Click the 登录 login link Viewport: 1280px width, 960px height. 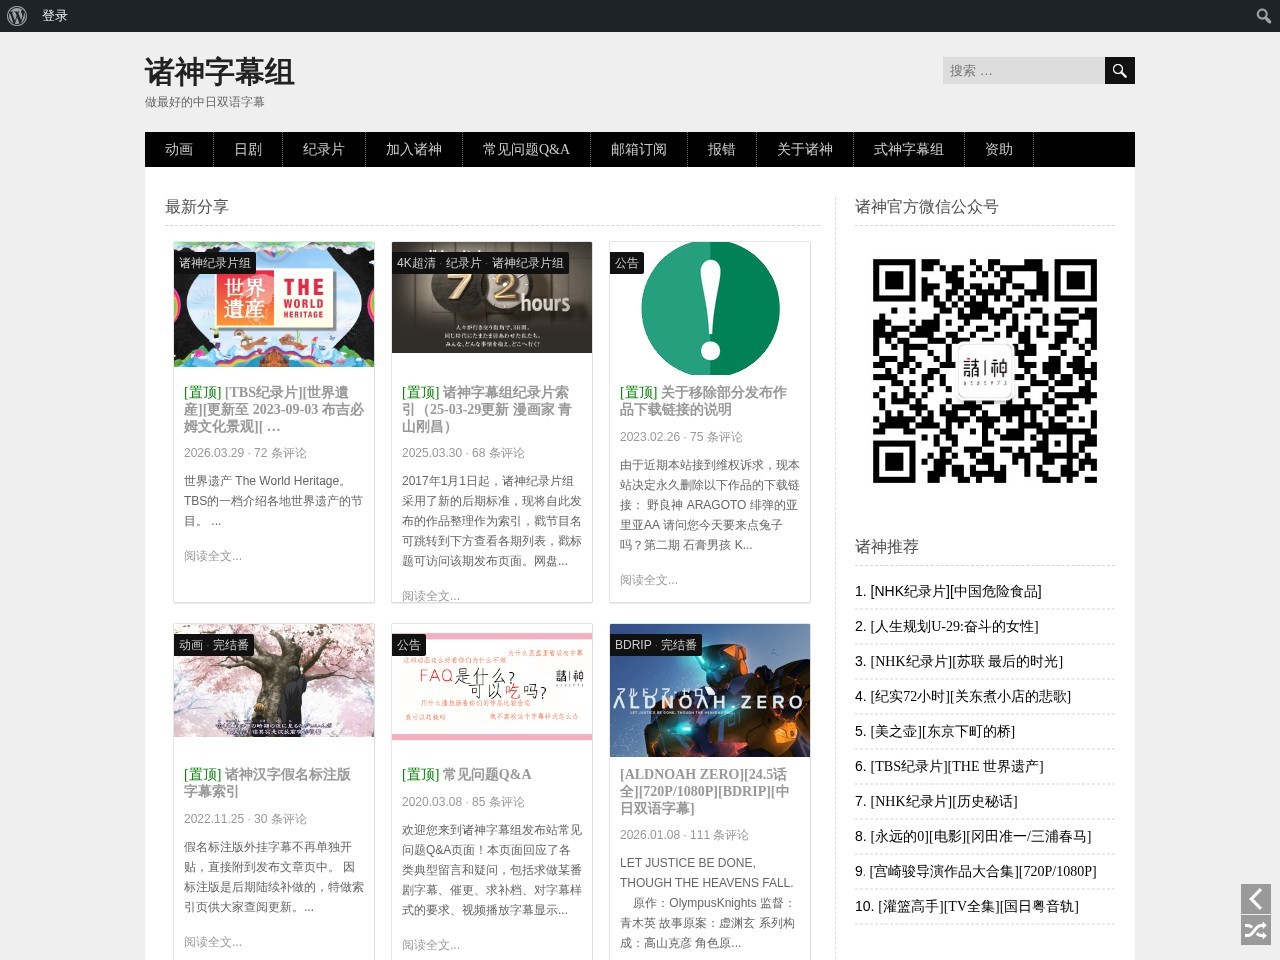click(x=55, y=16)
